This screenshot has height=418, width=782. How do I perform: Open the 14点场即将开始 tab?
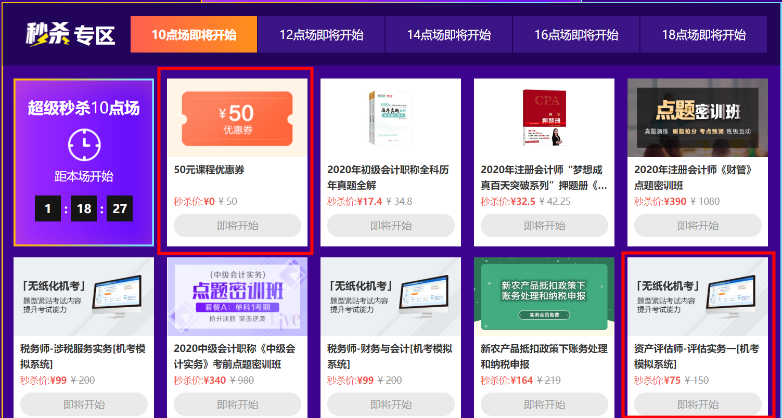(x=449, y=34)
